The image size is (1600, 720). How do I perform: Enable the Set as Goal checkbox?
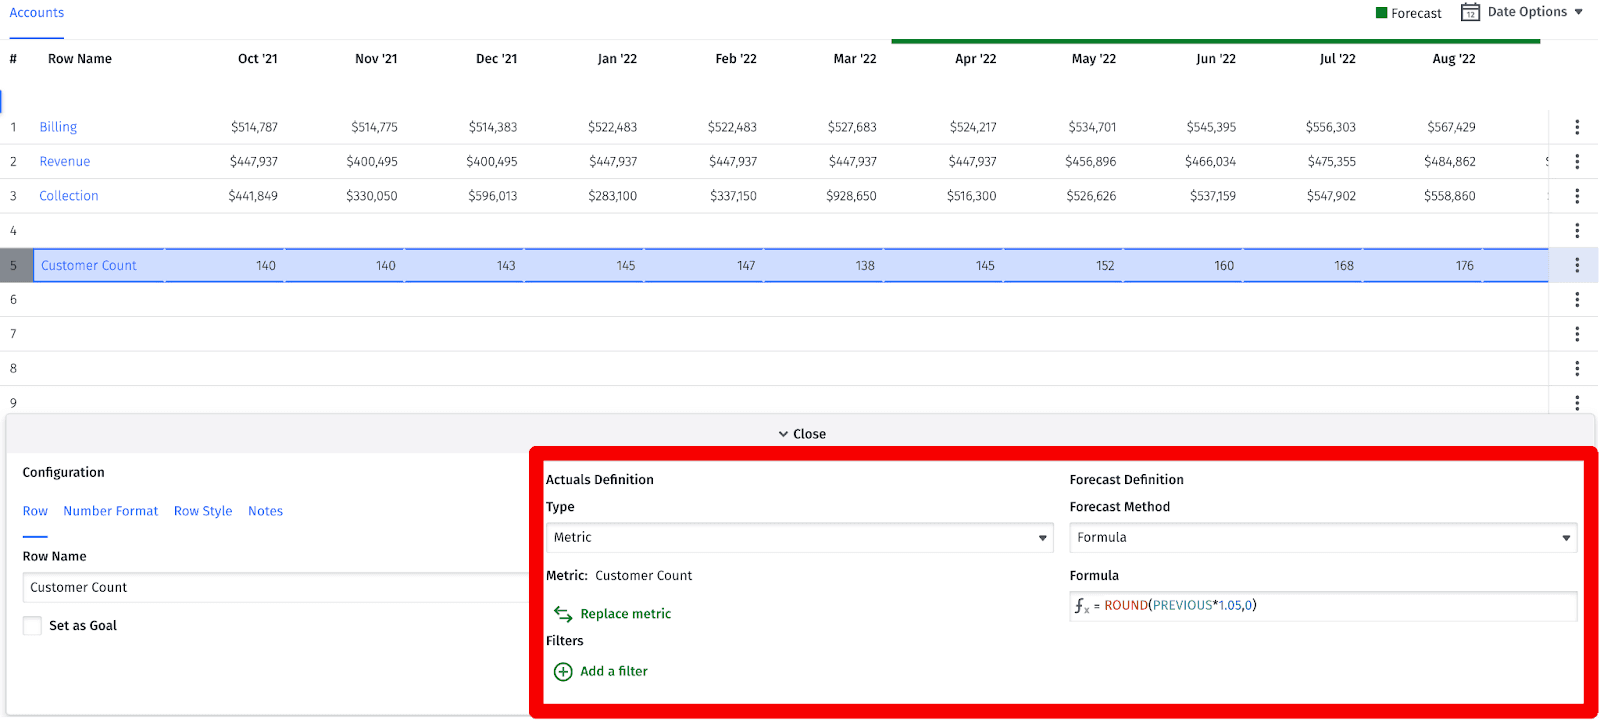pyautogui.click(x=32, y=626)
